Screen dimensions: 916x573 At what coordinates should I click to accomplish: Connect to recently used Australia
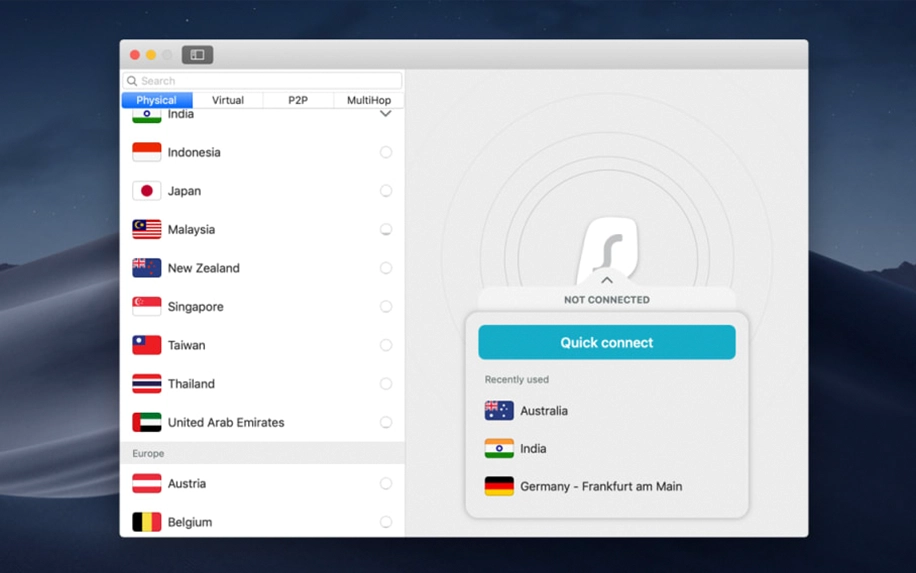(x=607, y=411)
